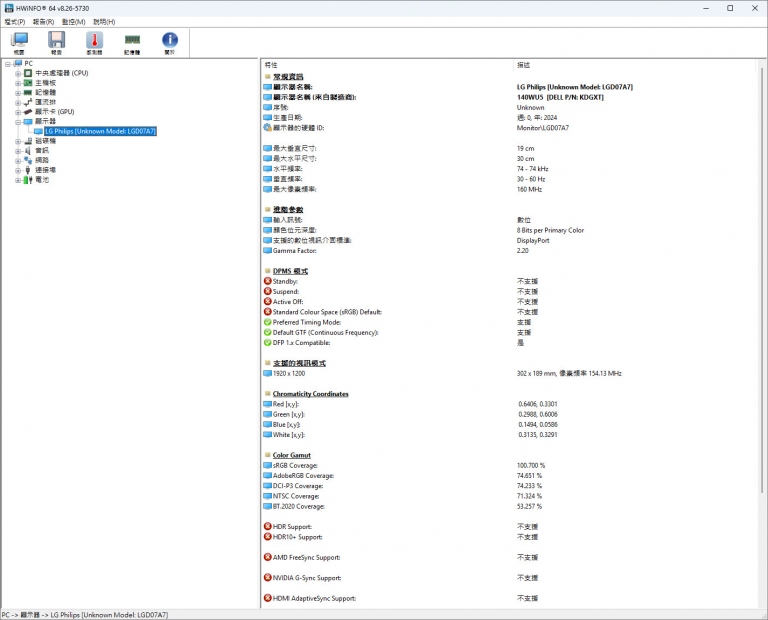This screenshot has height=620, width=768.
Task: Select the BT.2020 Coverage row
Action: [x=509, y=506]
